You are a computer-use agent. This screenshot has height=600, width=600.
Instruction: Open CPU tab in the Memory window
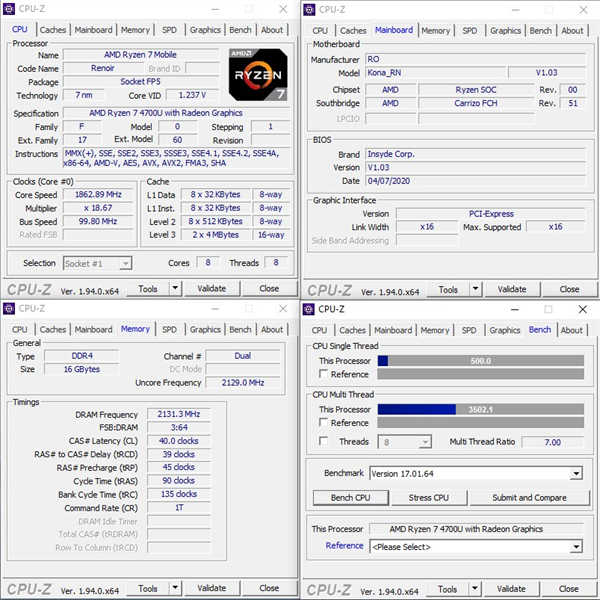point(20,329)
